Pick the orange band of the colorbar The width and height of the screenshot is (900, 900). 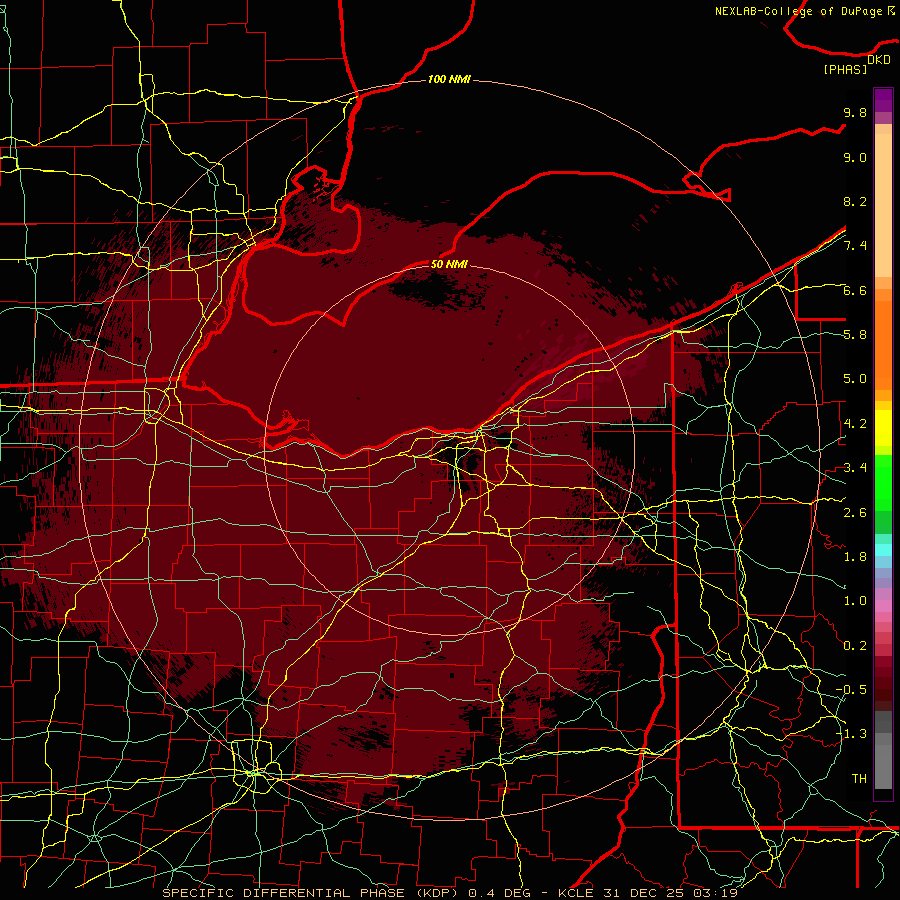(883, 346)
